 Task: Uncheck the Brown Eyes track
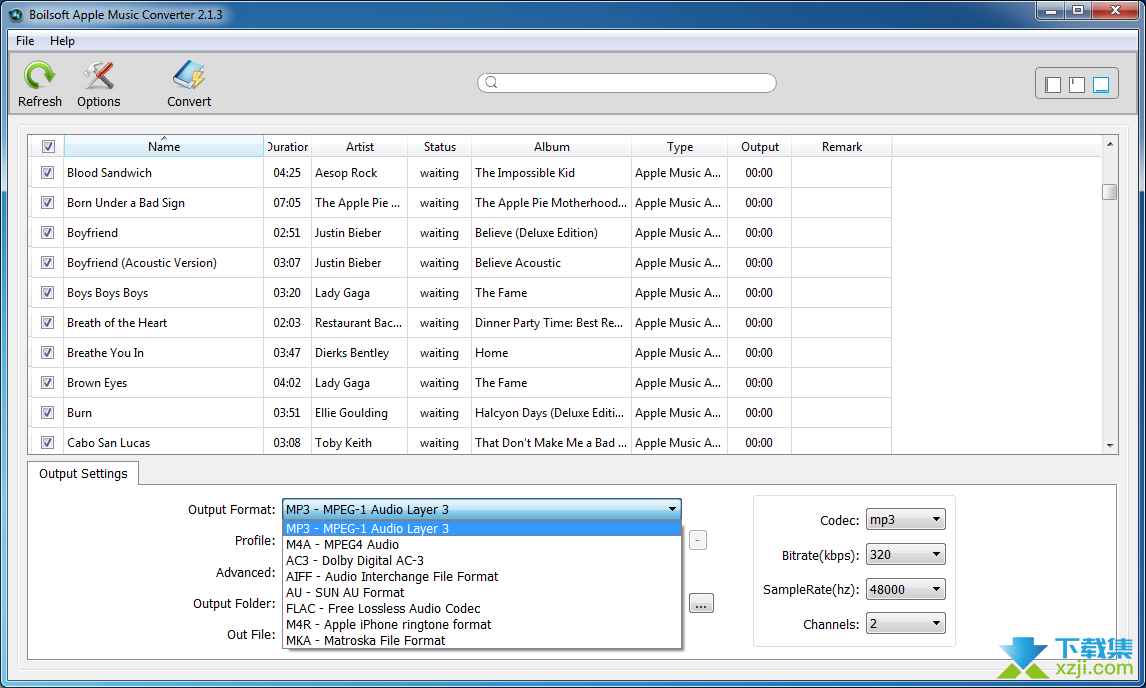click(x=48, y=382)
